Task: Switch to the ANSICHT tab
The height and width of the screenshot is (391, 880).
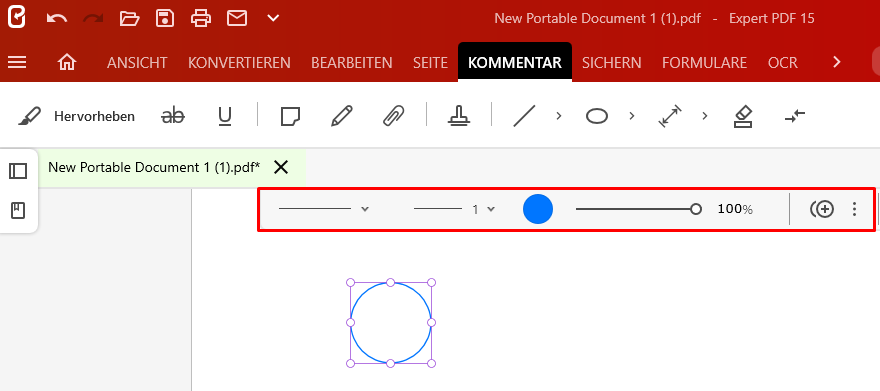Action: (137, 63)
